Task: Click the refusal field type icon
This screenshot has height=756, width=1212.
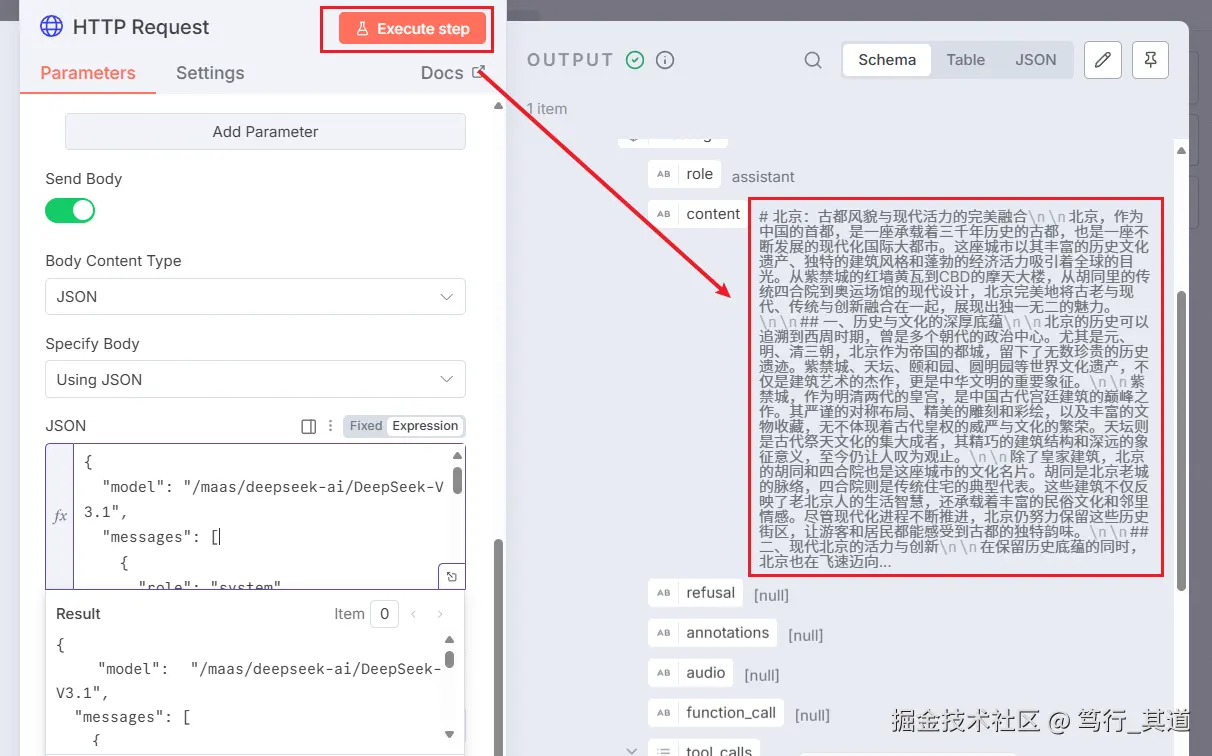Action: pos(663,593)
